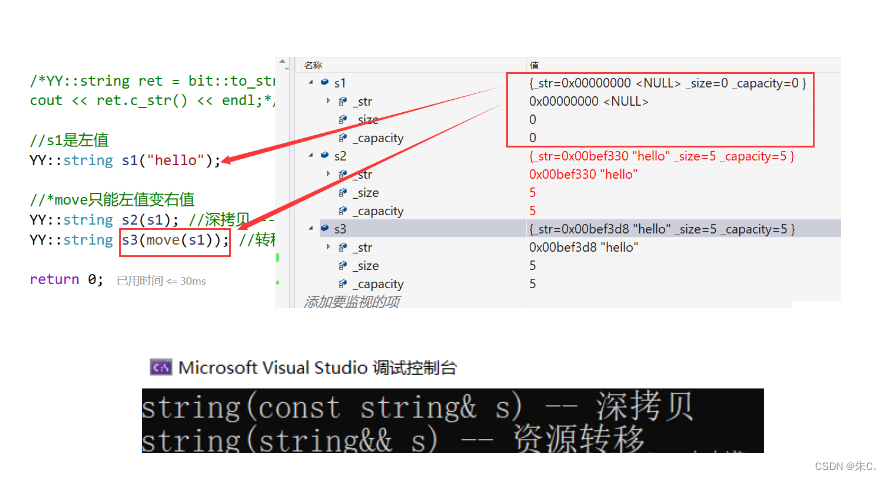Click the _capacity value 5 under s3
Viewport: 891px width, 481px height.
532,284
